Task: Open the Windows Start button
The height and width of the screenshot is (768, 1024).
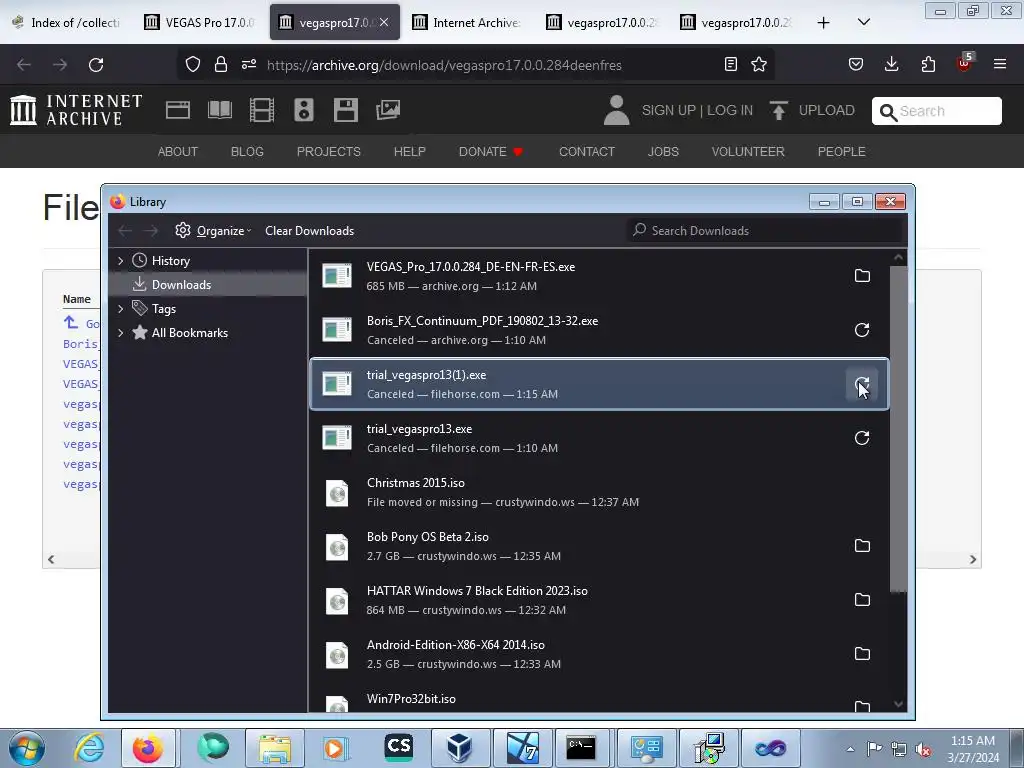Action: click(x=26, y=749)
